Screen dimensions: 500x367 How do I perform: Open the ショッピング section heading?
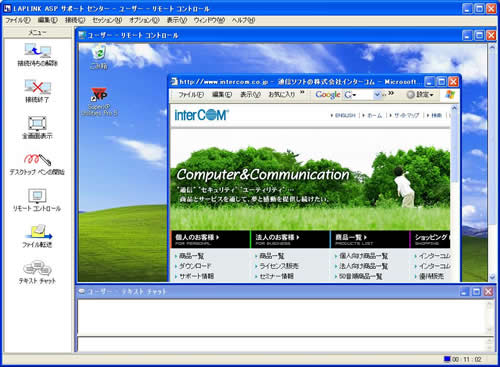point(432,237)
